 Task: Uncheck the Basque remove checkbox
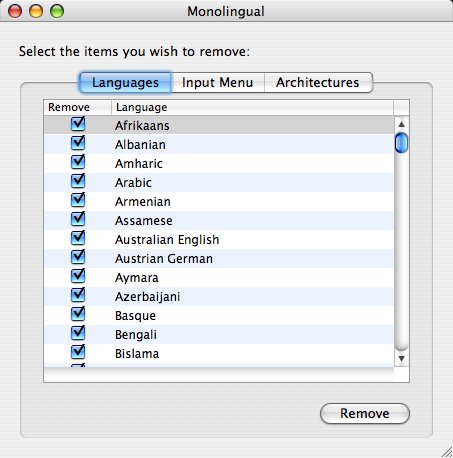click(x=78, y=315)
